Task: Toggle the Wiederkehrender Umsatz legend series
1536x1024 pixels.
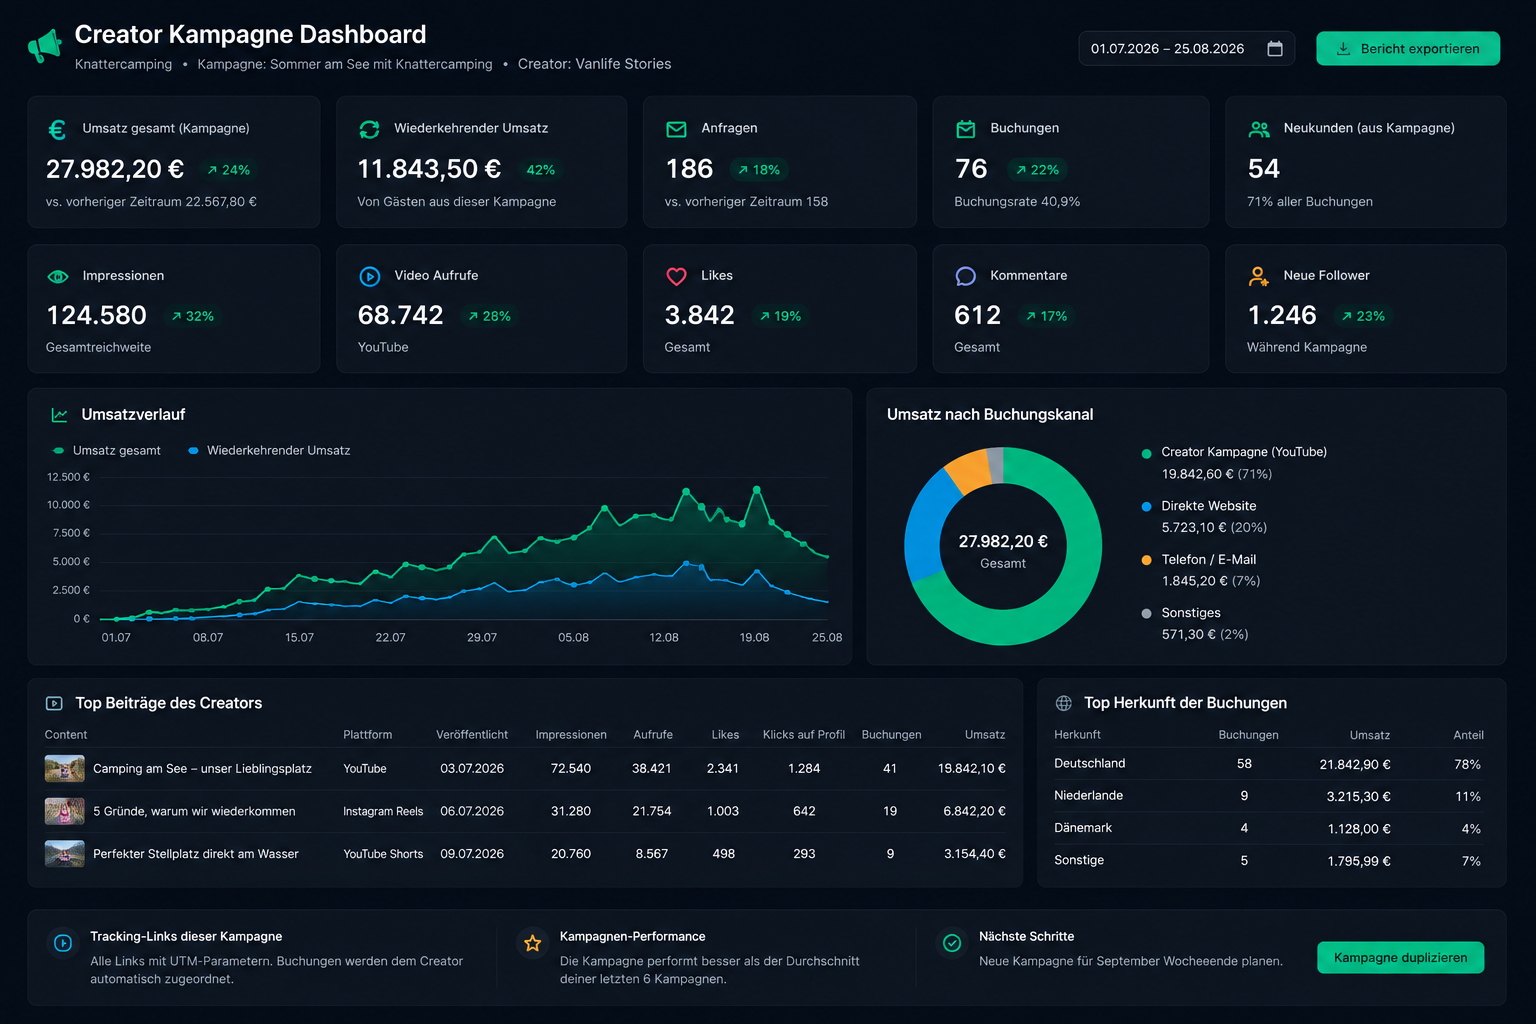Action: pyautogui.click(x=269, y=451)
